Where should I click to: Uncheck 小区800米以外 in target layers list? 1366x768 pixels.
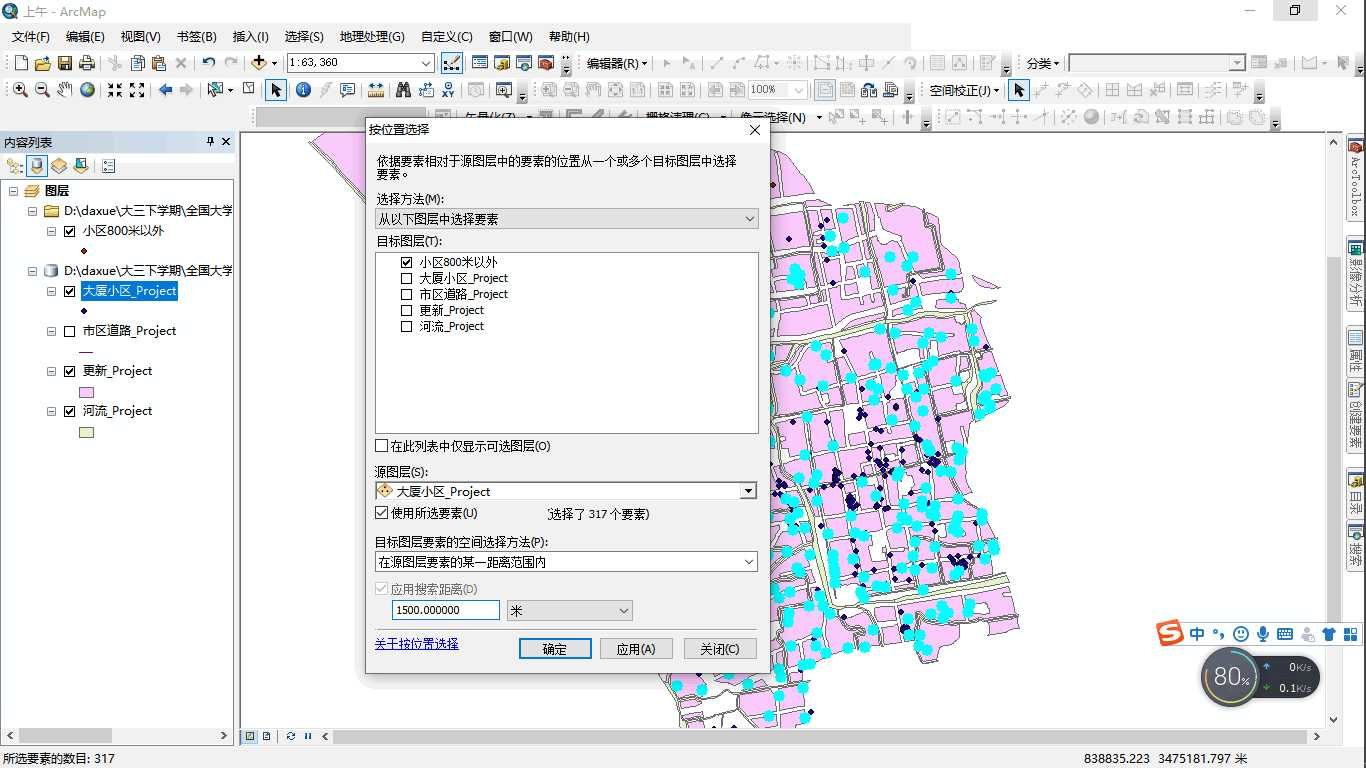[406, 262]
